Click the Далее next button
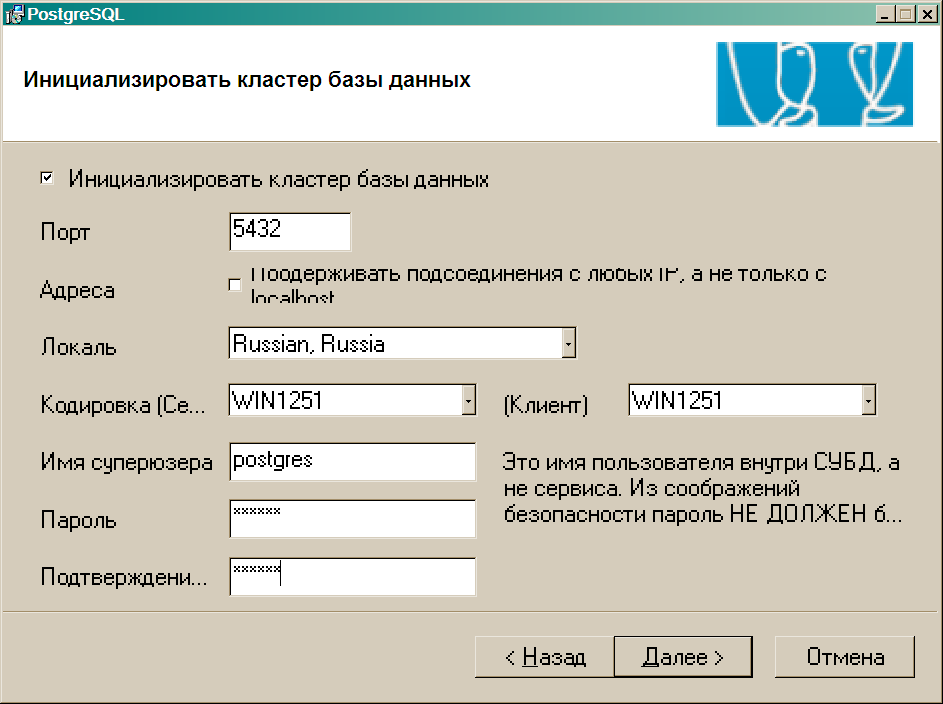Screen dimensions: 943x704 [683, 657]
